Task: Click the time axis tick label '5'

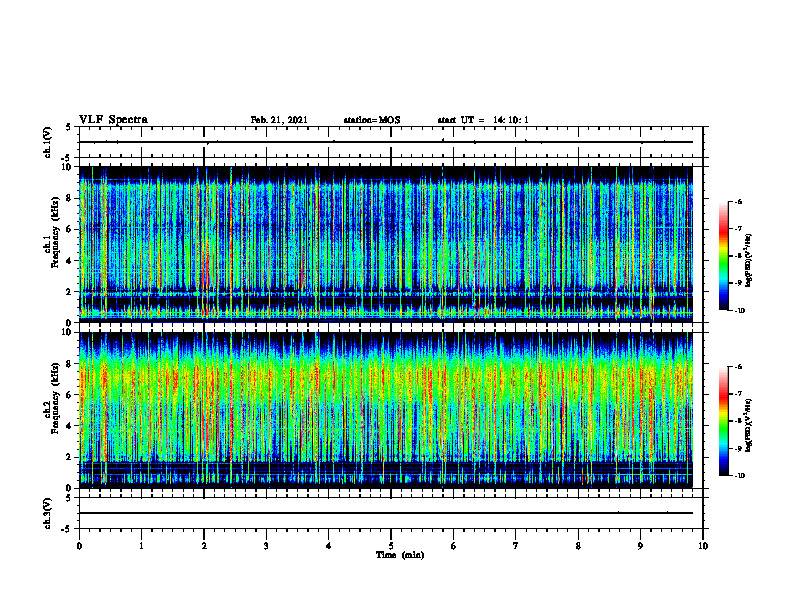Action: click(x=391, y=546)
